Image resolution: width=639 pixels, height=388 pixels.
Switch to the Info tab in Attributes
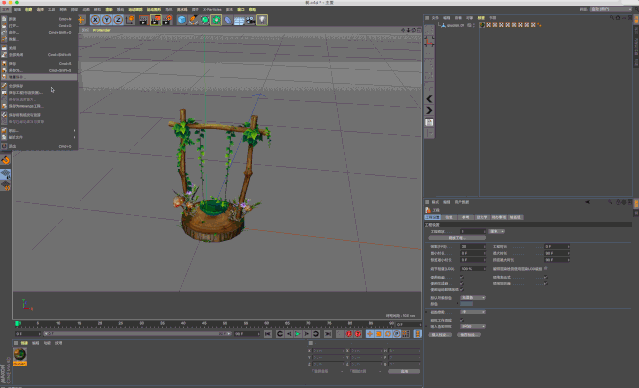[x=449, y=217]
